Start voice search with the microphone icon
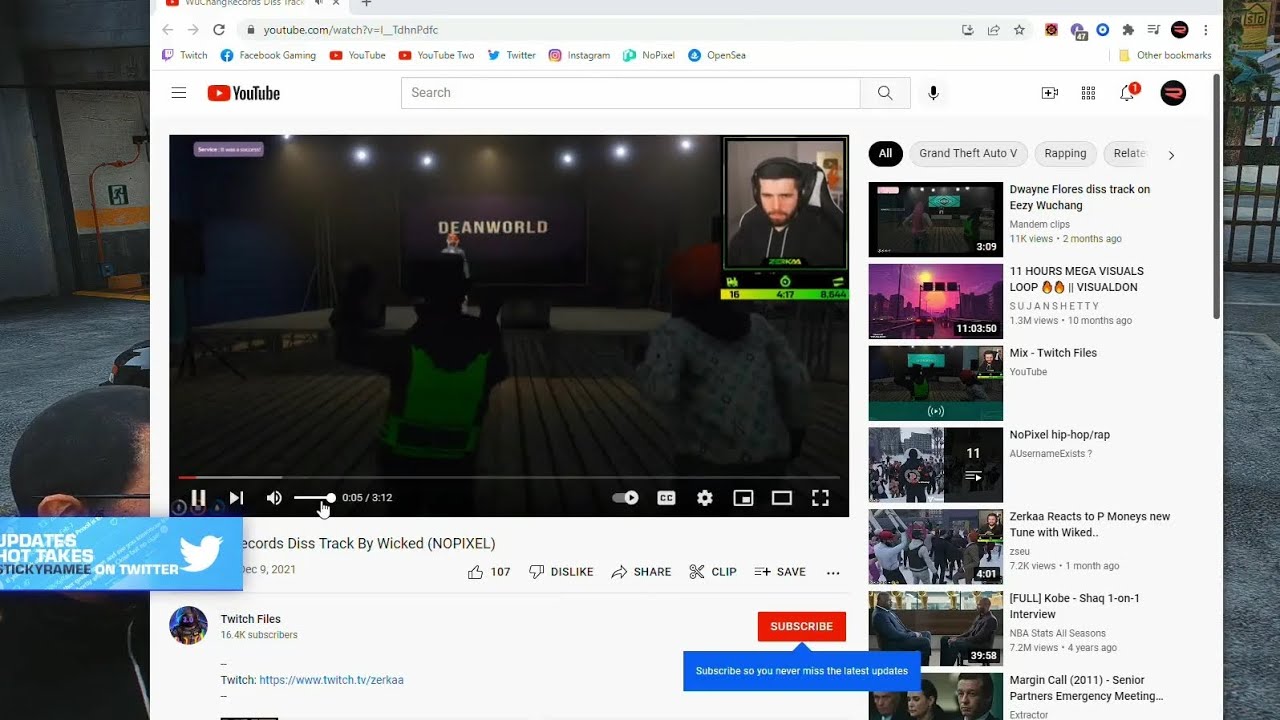 pyautogui.click(x=933, y=93)
